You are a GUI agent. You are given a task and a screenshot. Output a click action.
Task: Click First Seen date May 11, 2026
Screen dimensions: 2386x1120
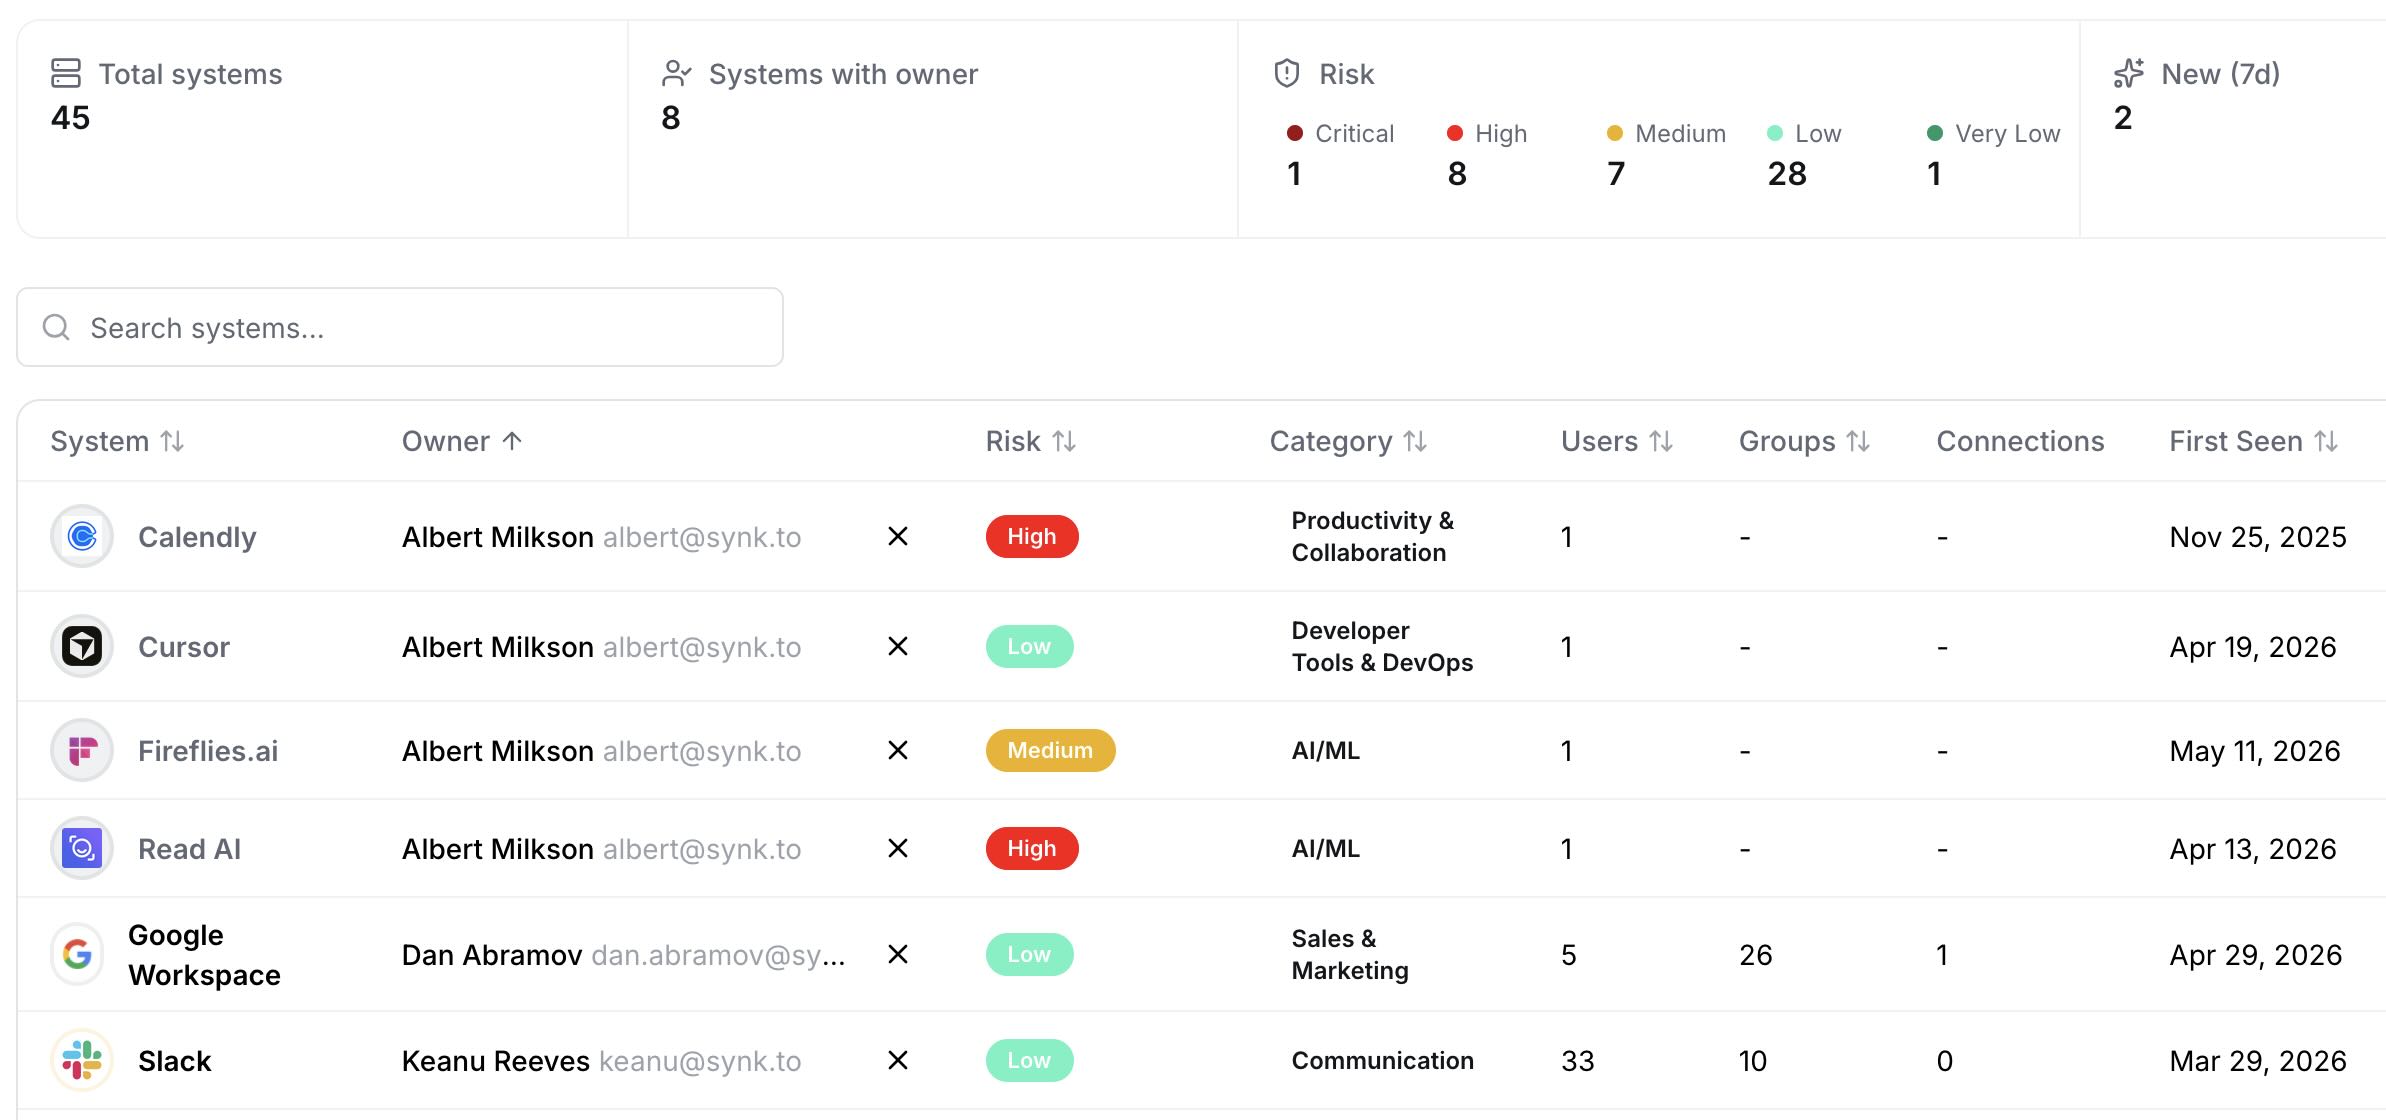coord(2254,751)
